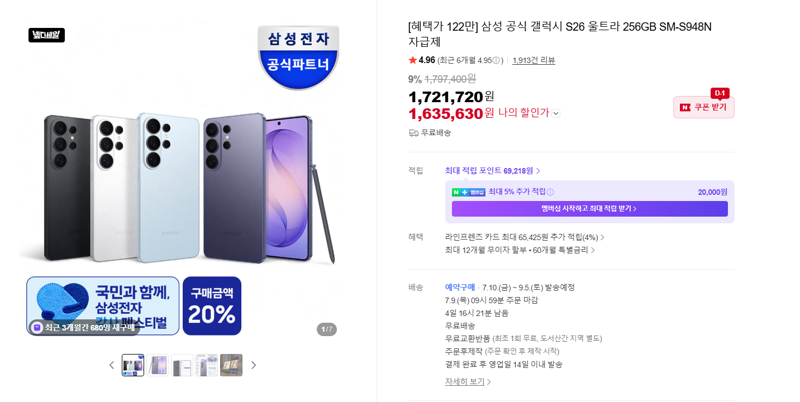Screen dimensions: 800x402
Task: Open the 12-month interest-free installment details
Action: [x=519, y=250]
